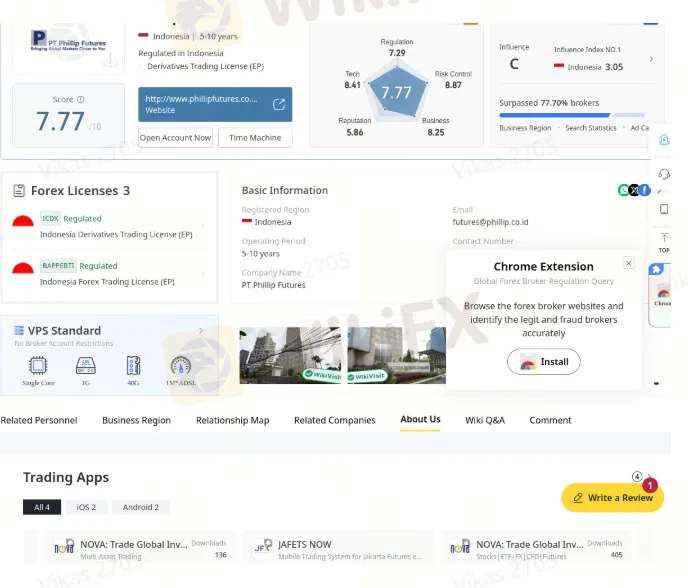The image size is (688, 588).
Task: Click the JAFETS NOW app title
Action: (x=305, y=545)
